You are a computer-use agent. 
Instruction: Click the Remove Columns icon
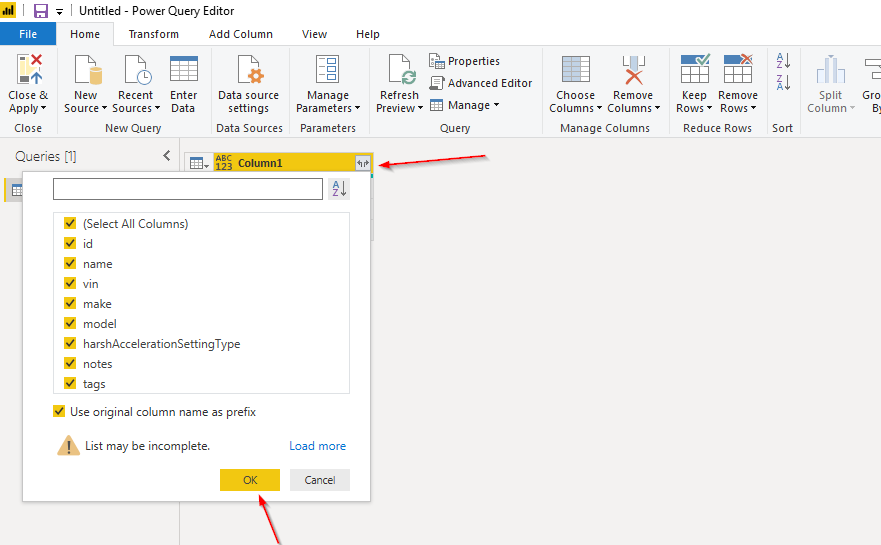pyautogui.click(x=633, y=69)
